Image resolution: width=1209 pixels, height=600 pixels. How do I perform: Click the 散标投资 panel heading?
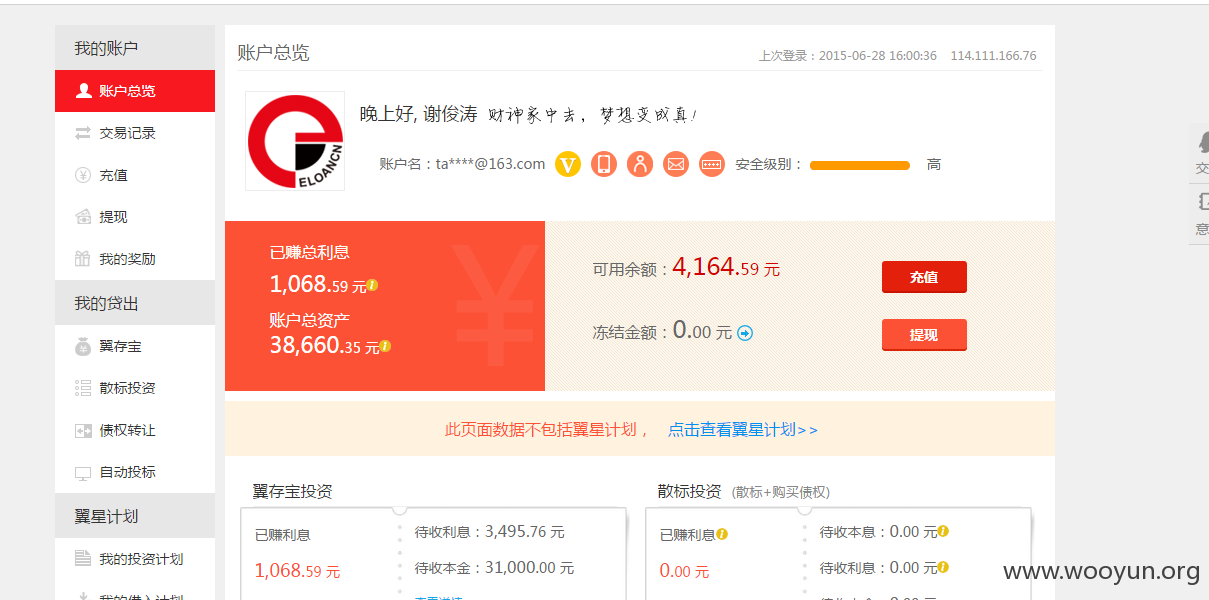tap(689, 491)
